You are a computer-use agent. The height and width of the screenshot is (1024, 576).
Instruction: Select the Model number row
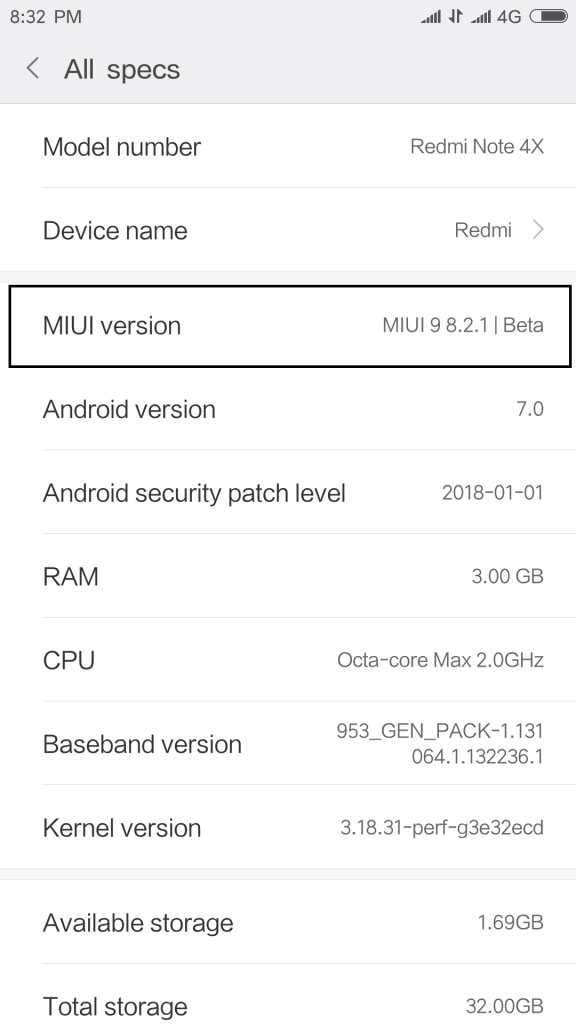click(x=288, y=146)
